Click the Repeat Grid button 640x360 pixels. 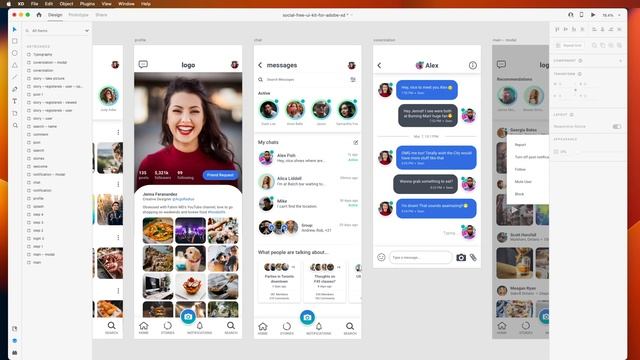click(x=569, y=45)
